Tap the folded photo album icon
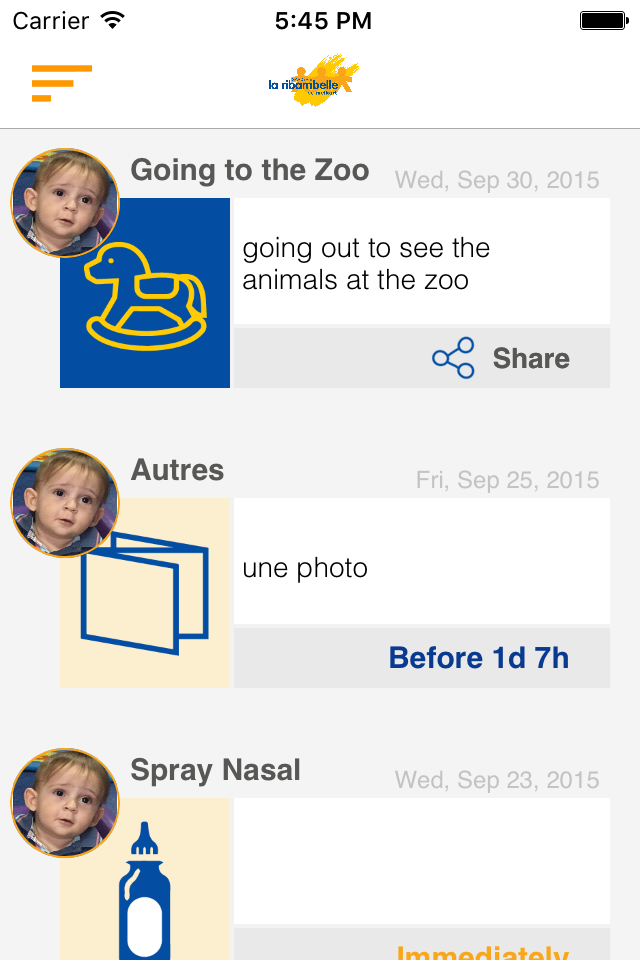 146,594
